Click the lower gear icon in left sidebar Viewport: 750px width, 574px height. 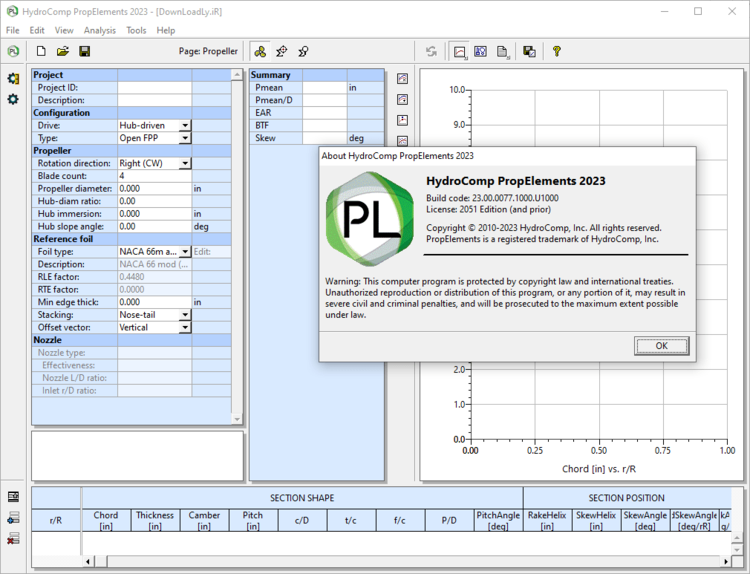(13, 99)
